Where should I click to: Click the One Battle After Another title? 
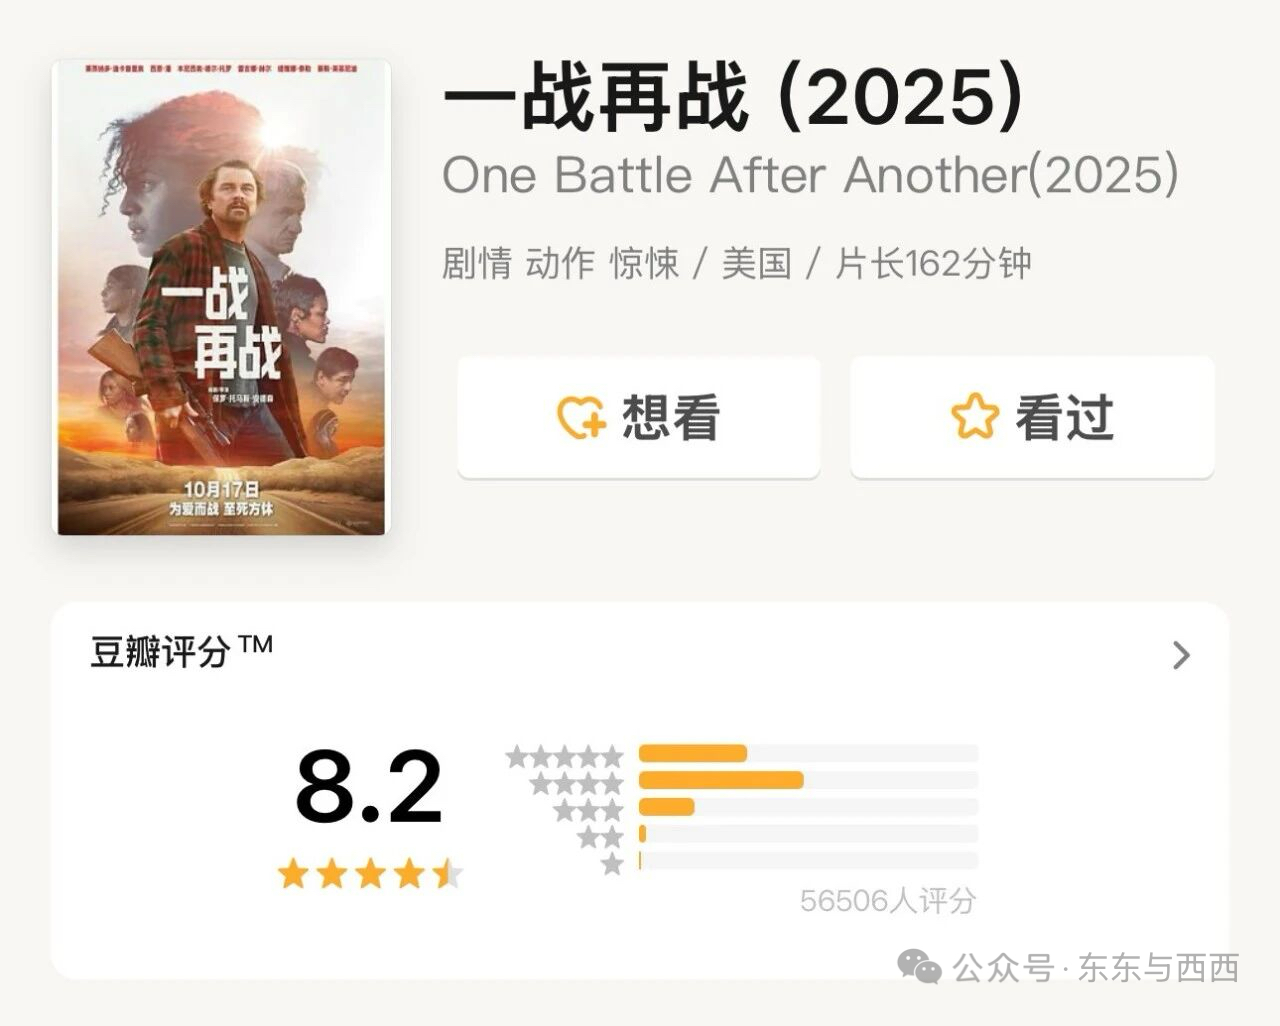[810, 176]
